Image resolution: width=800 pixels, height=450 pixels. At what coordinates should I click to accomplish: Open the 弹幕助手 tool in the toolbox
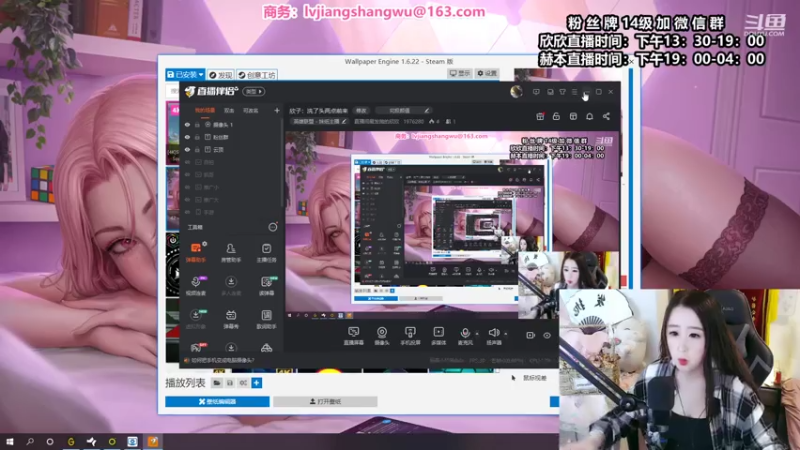196,252
